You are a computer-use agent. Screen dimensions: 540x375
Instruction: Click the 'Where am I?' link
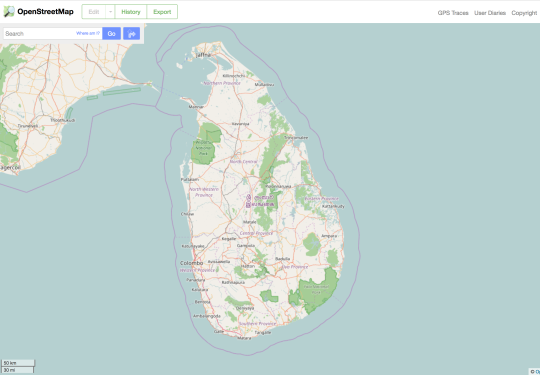coord(88,33)
